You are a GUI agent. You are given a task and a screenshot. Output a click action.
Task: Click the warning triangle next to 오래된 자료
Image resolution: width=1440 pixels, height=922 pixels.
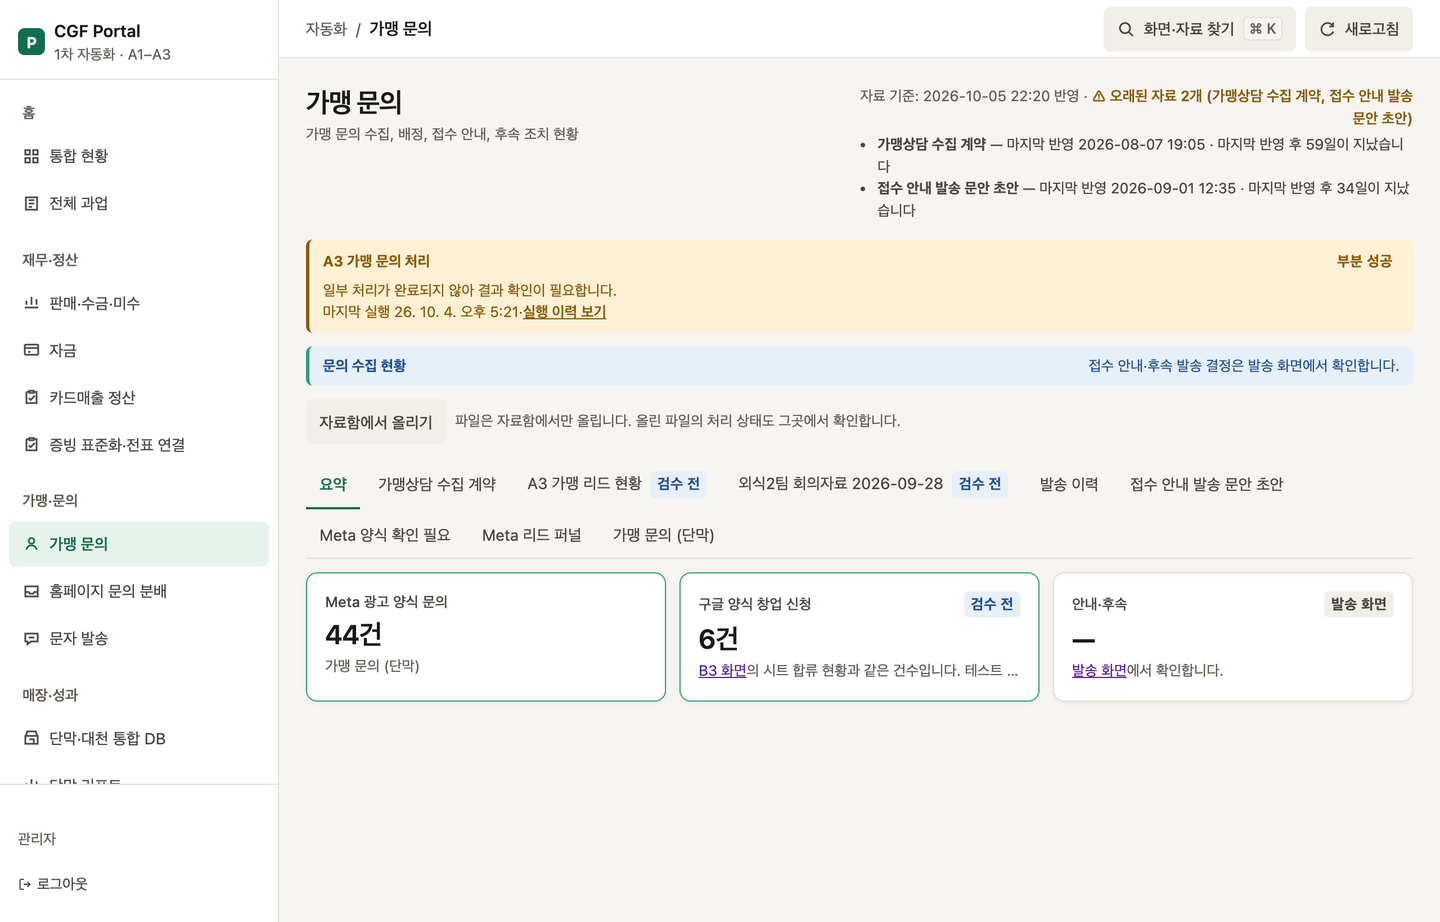pyautogui.click(x=1099, y=96)
